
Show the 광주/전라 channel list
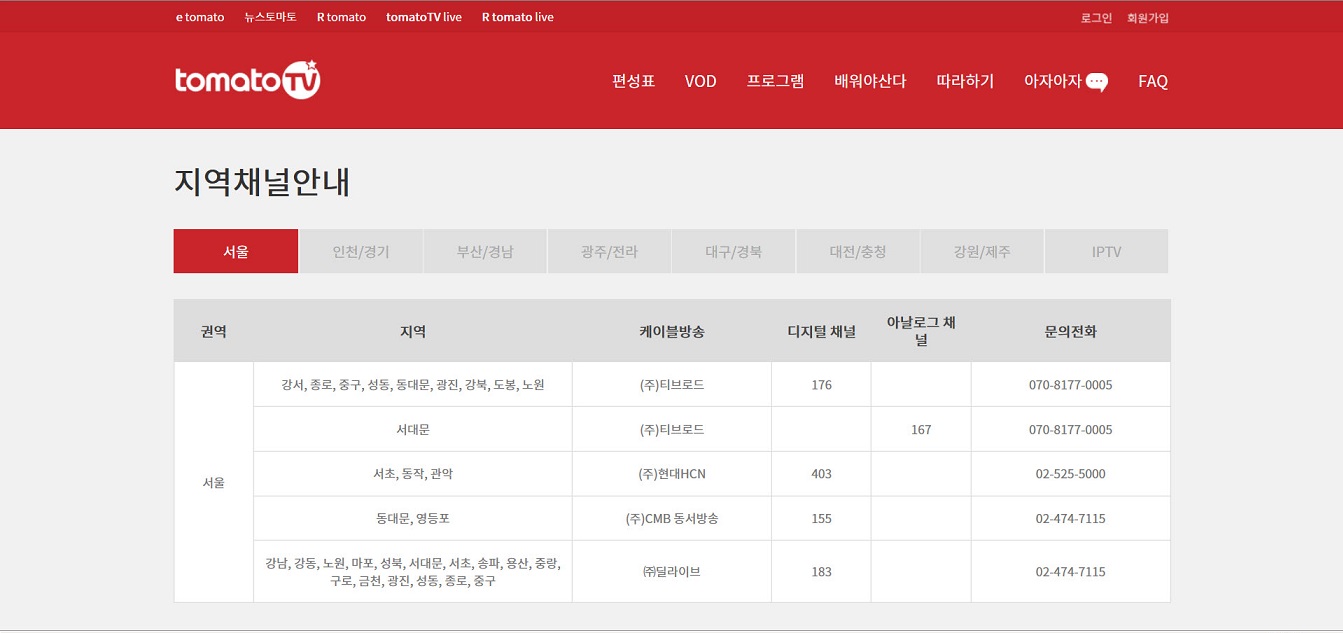tap(609, 251)
